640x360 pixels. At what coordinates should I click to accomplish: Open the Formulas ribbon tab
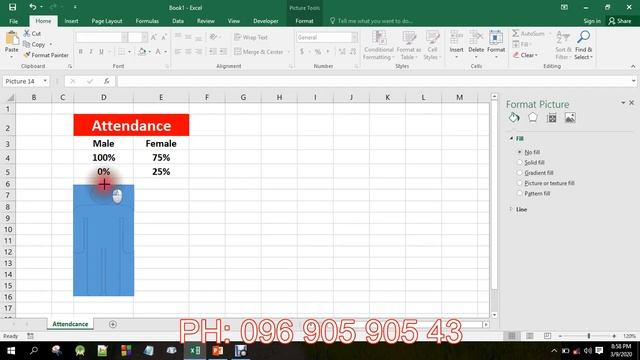pyautogui.click(x=147, y=21)
